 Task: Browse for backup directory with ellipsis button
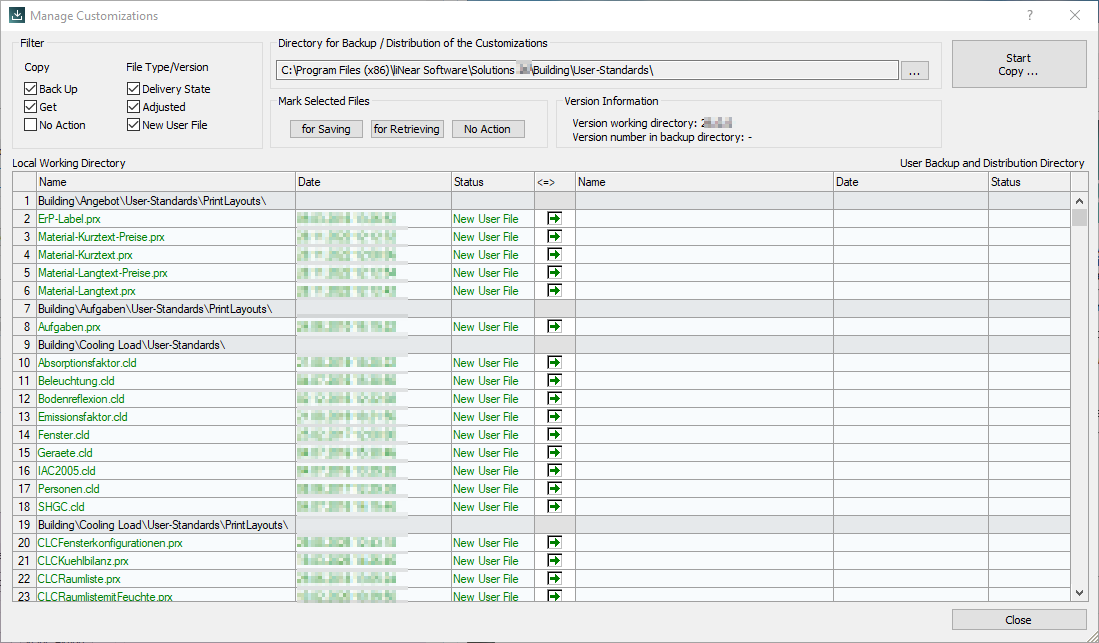pos(915,70)
